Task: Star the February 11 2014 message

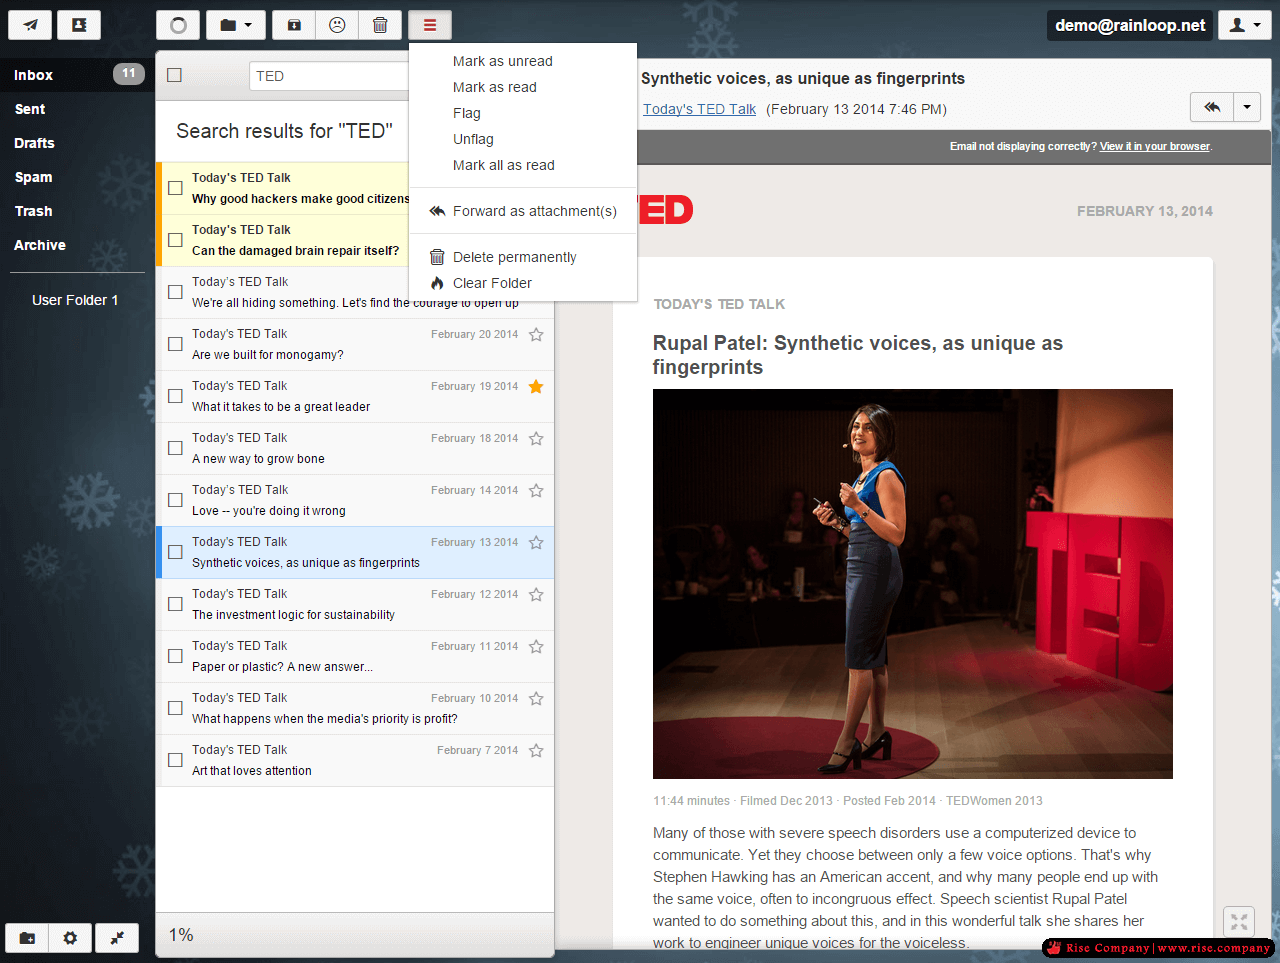Action: 536,647
